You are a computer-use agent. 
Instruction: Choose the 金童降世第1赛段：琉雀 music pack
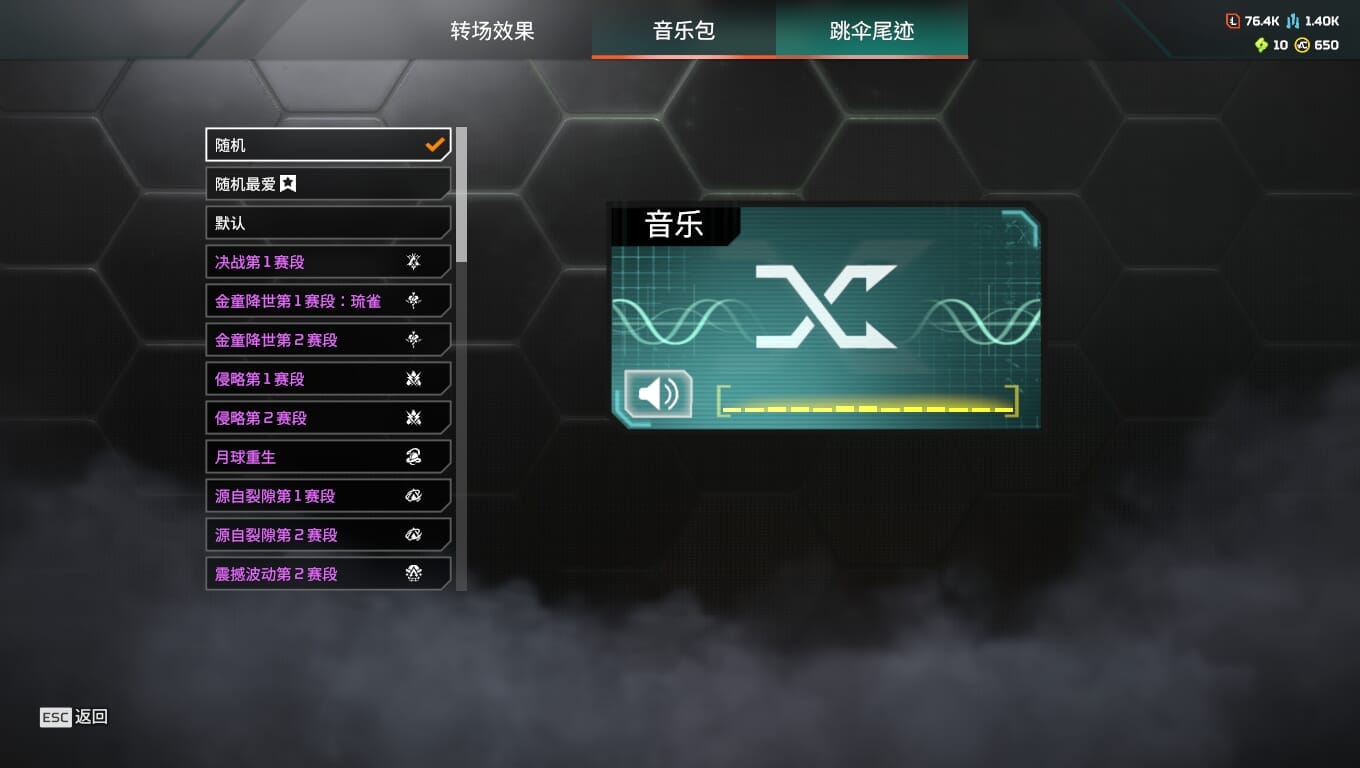tap(328, 301)
